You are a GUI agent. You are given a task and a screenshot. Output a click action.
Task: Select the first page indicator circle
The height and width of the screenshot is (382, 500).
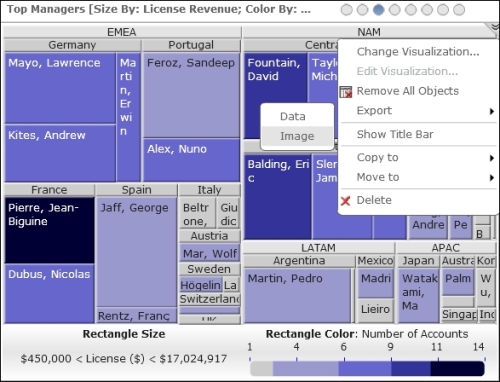pos(347,10)
